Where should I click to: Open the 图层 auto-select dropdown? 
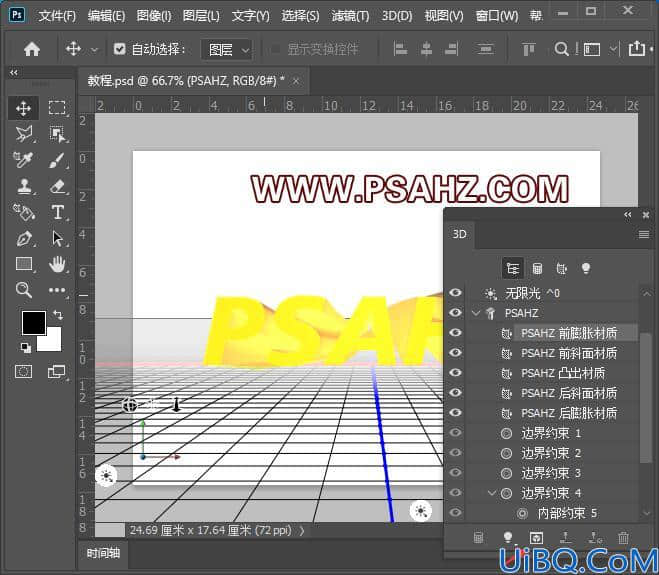point(227,50)
